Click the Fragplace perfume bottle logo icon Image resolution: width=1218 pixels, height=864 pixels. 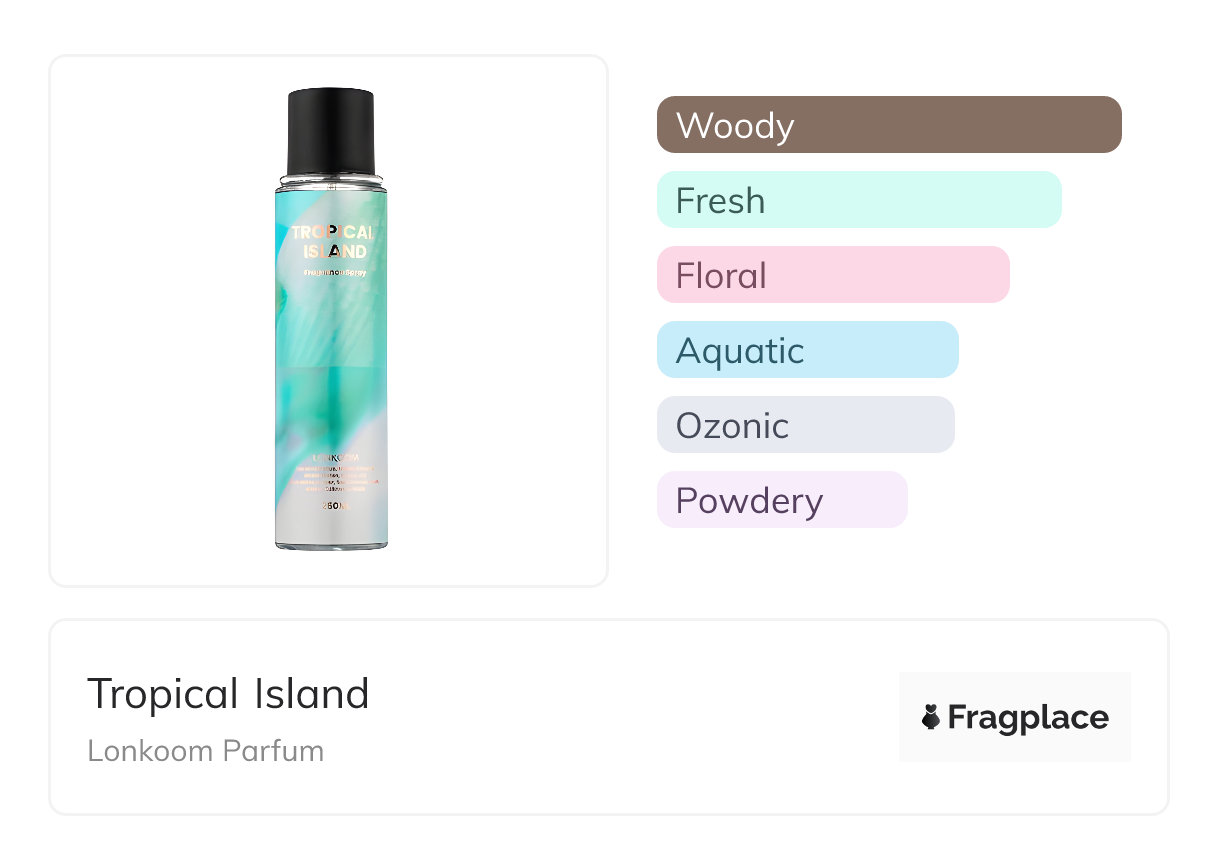coord(931,717)
